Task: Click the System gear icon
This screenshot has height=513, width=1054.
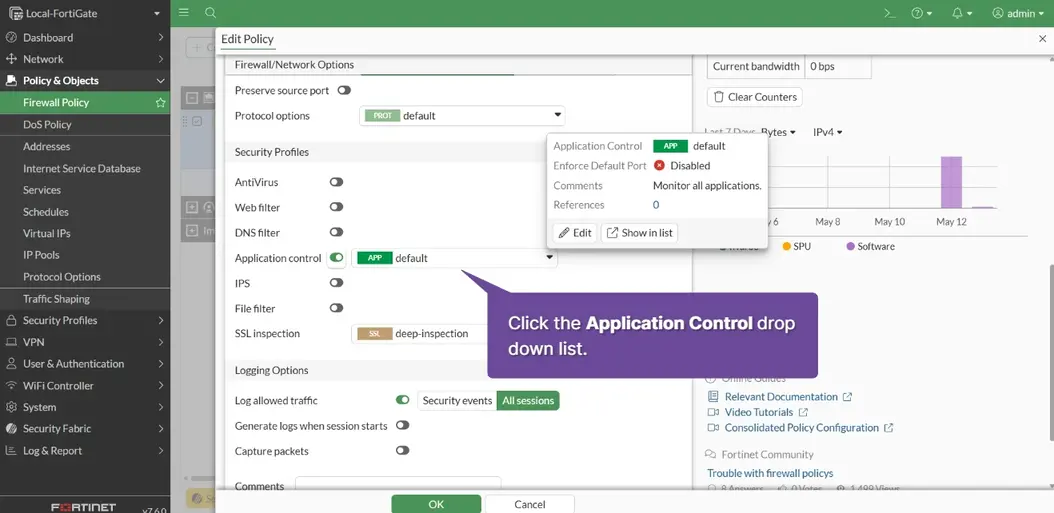Action: tap(11, 407)
